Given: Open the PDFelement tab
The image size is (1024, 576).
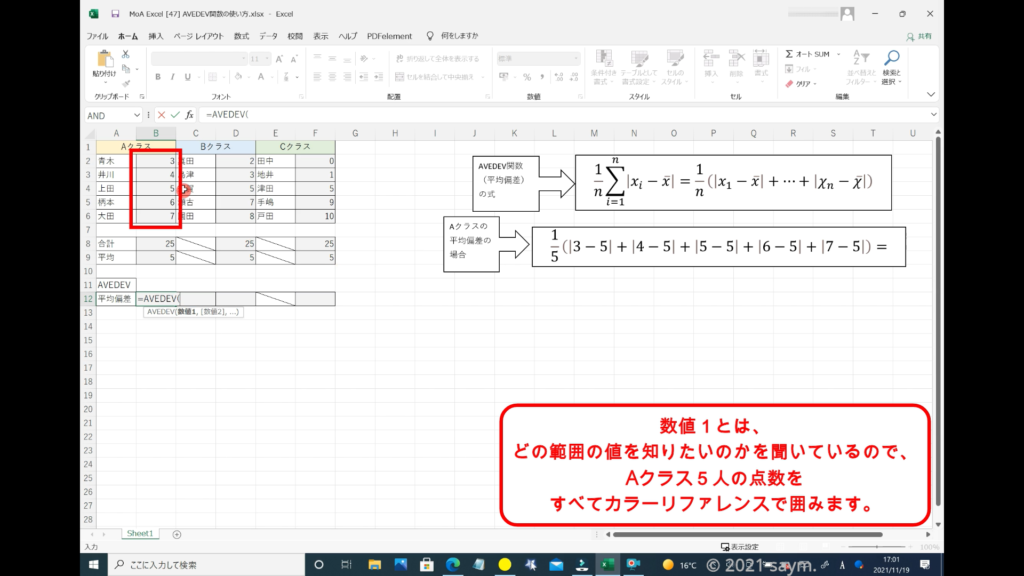Looking at the screenshot, I should coord(389,36).
